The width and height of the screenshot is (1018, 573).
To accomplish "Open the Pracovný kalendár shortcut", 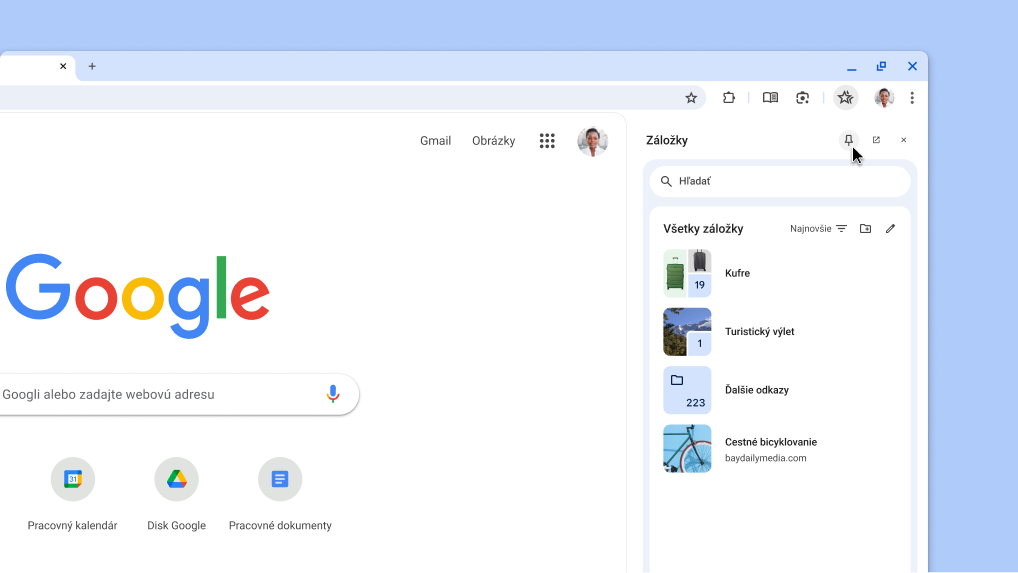I will [73, 494].
